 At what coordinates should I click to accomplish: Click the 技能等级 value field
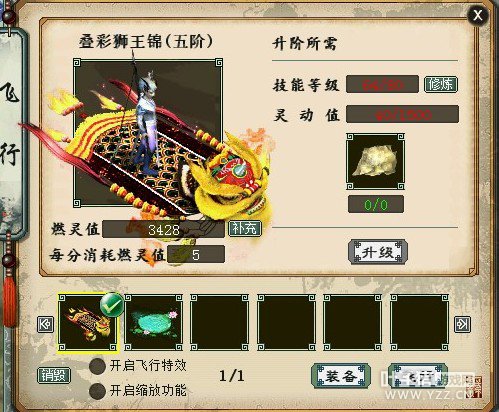tap(382, 84)
